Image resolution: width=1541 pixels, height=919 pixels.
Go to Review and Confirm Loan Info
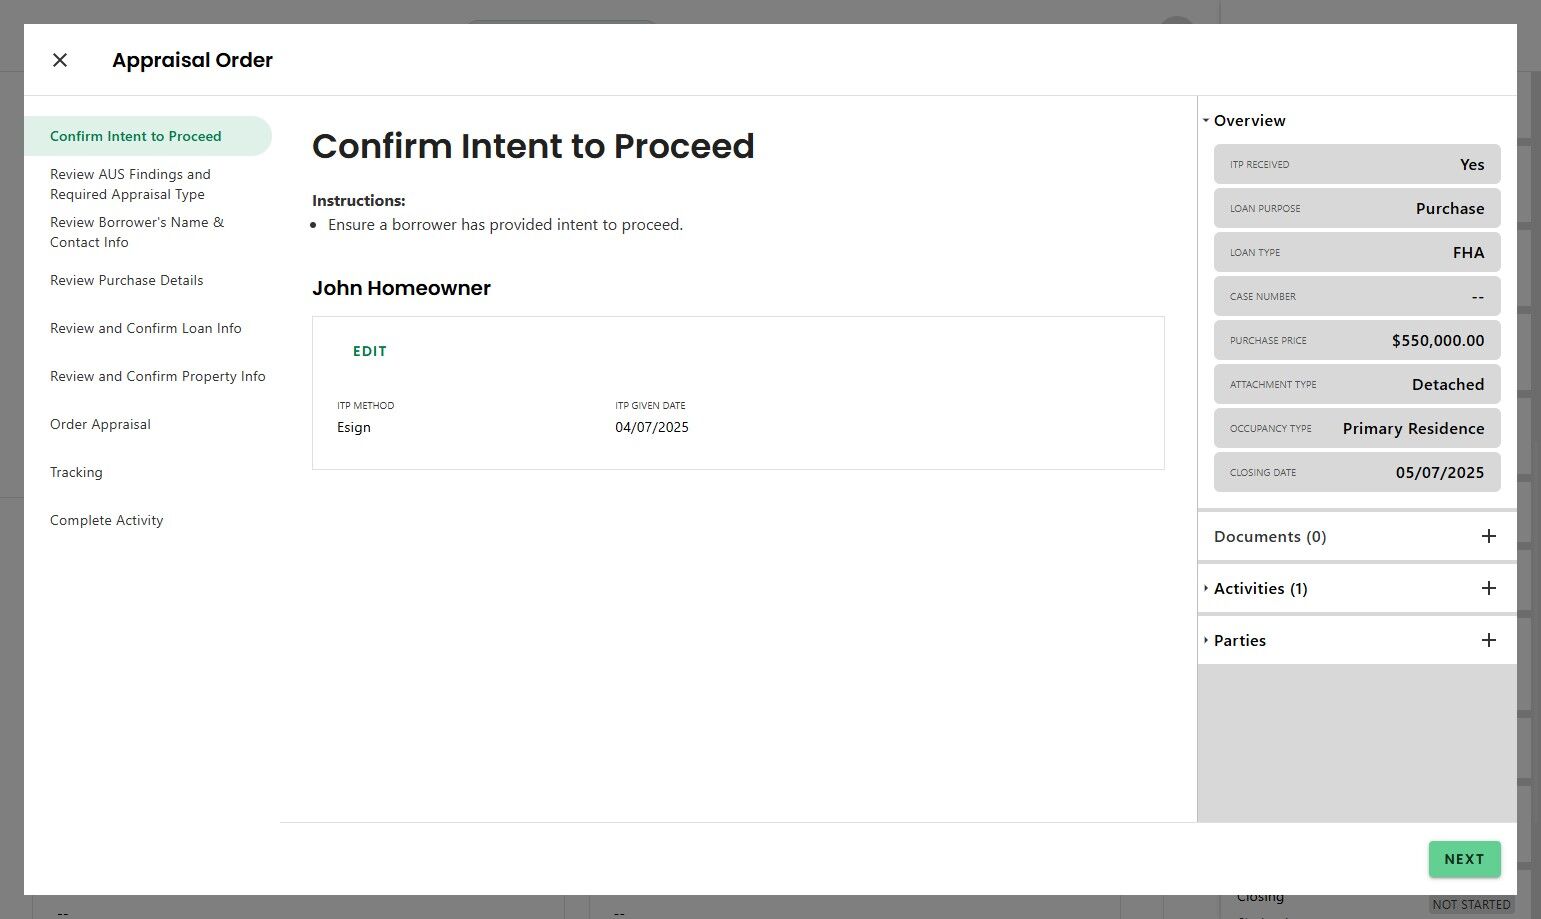(x=146, y=328)
